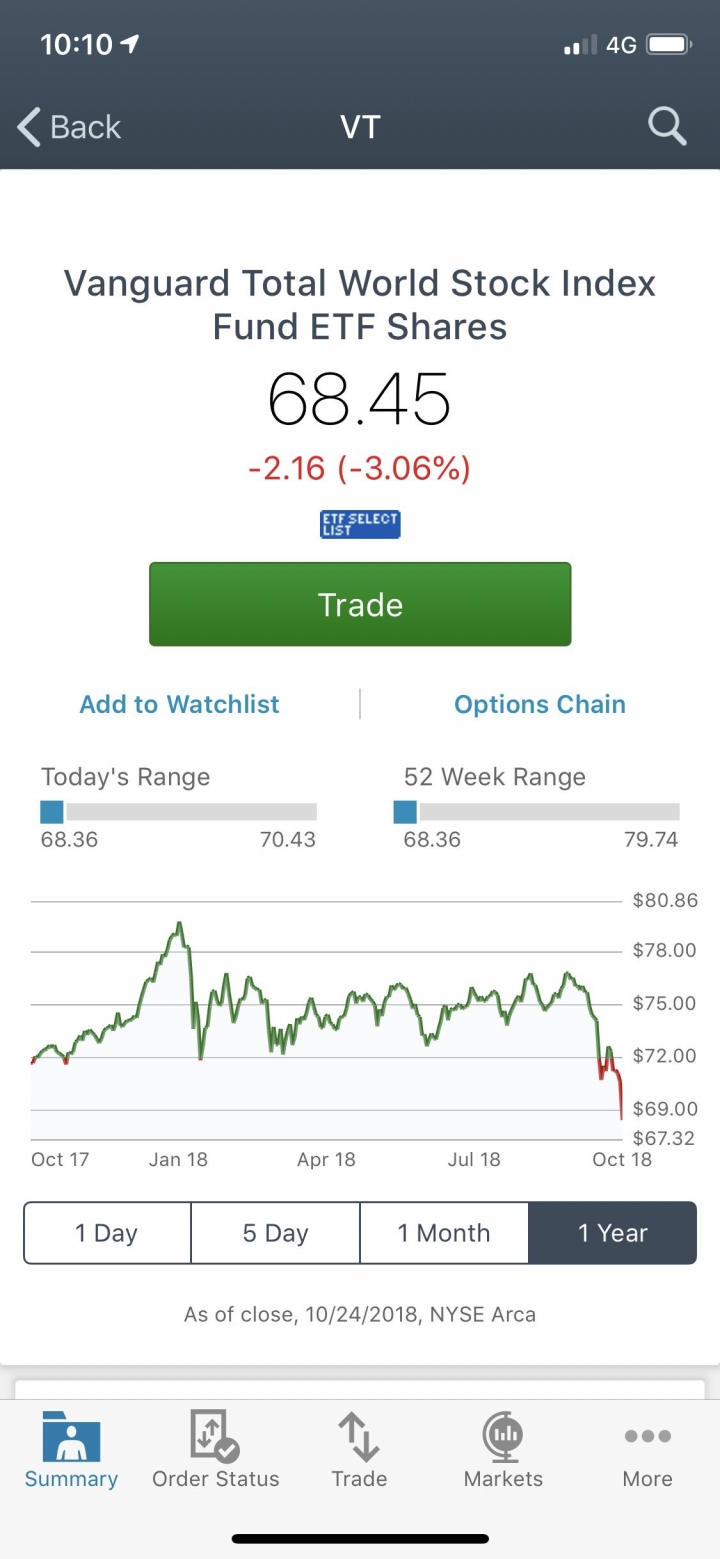Image resolution: width=720 pixels, height=1559 pixels.
Task: Click the Add to Watchlist link
Action: click(x=180, y=704)
